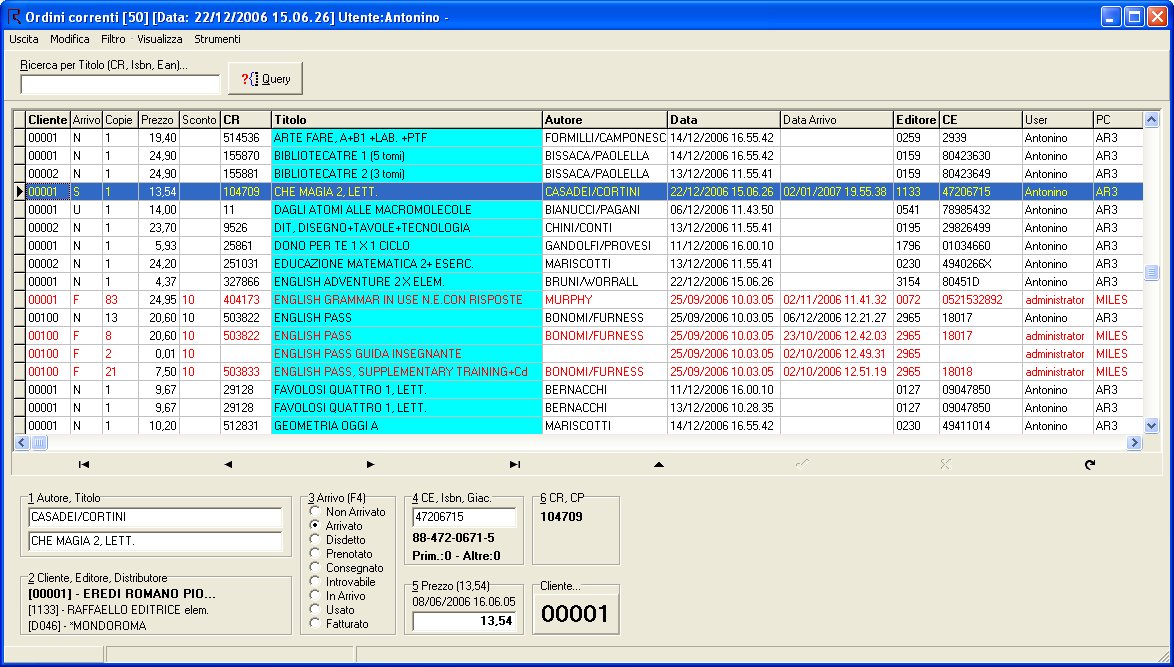1174x667 pixels.
Task: Click CR cell '327866'
Action: click(246, 281)
